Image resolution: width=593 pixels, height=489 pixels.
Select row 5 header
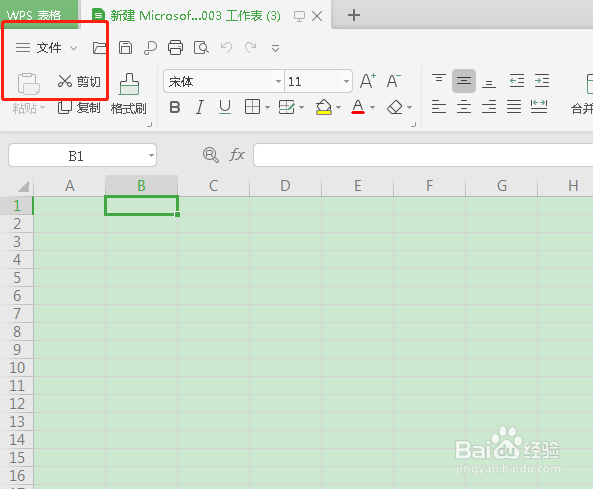(17, 278)
